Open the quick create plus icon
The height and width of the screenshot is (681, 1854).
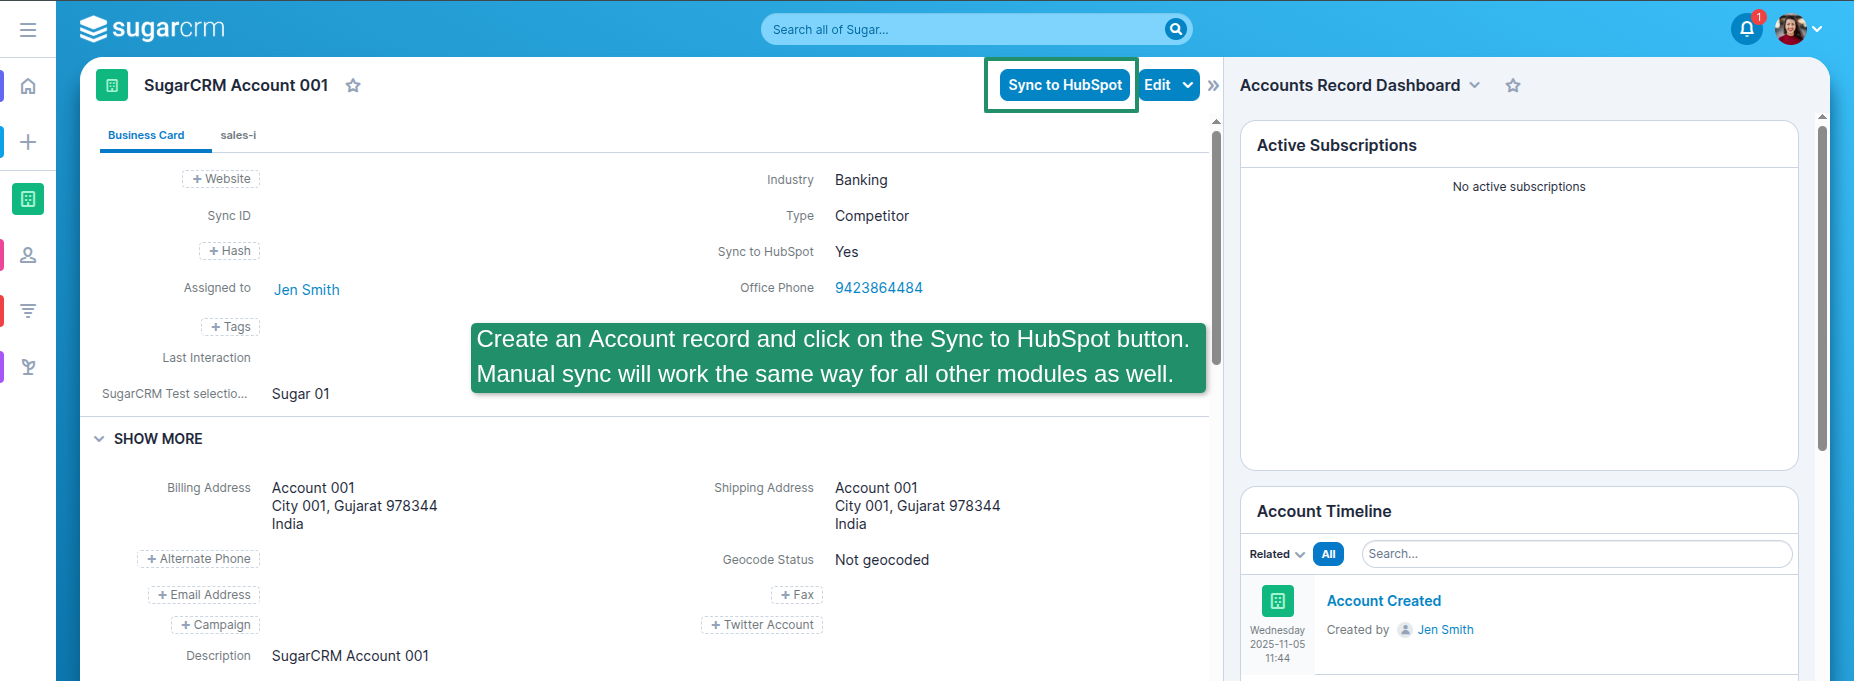pos(28,142)
